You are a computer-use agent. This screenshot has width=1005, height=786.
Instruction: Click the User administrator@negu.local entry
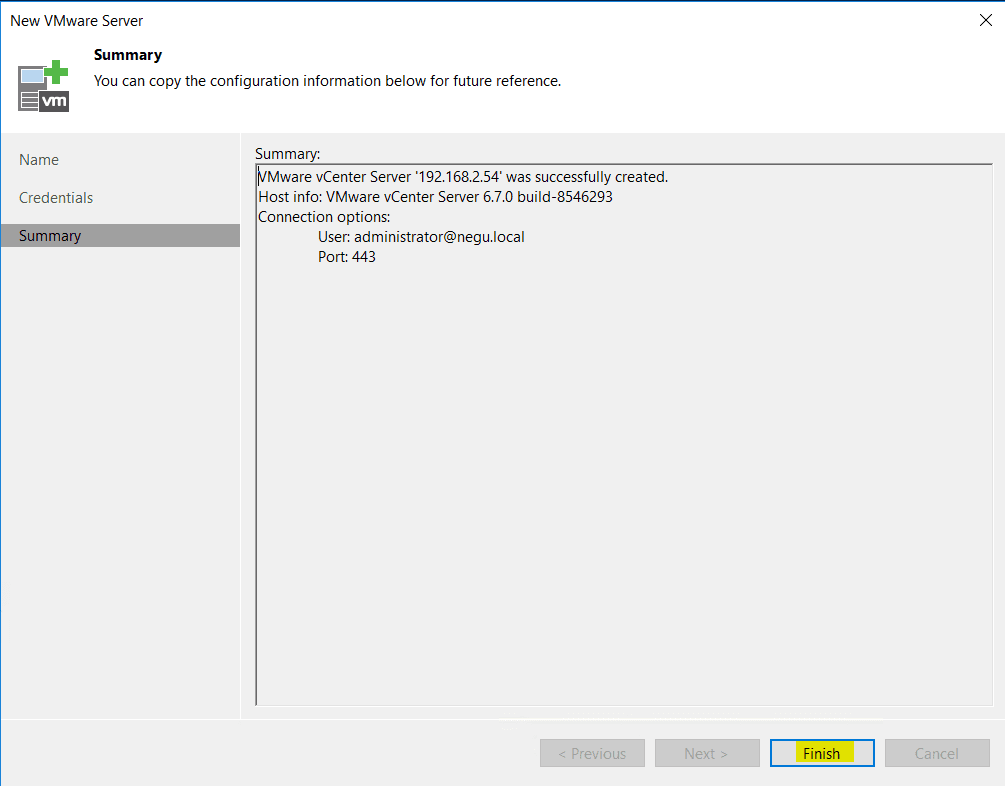tap(421, 236)
